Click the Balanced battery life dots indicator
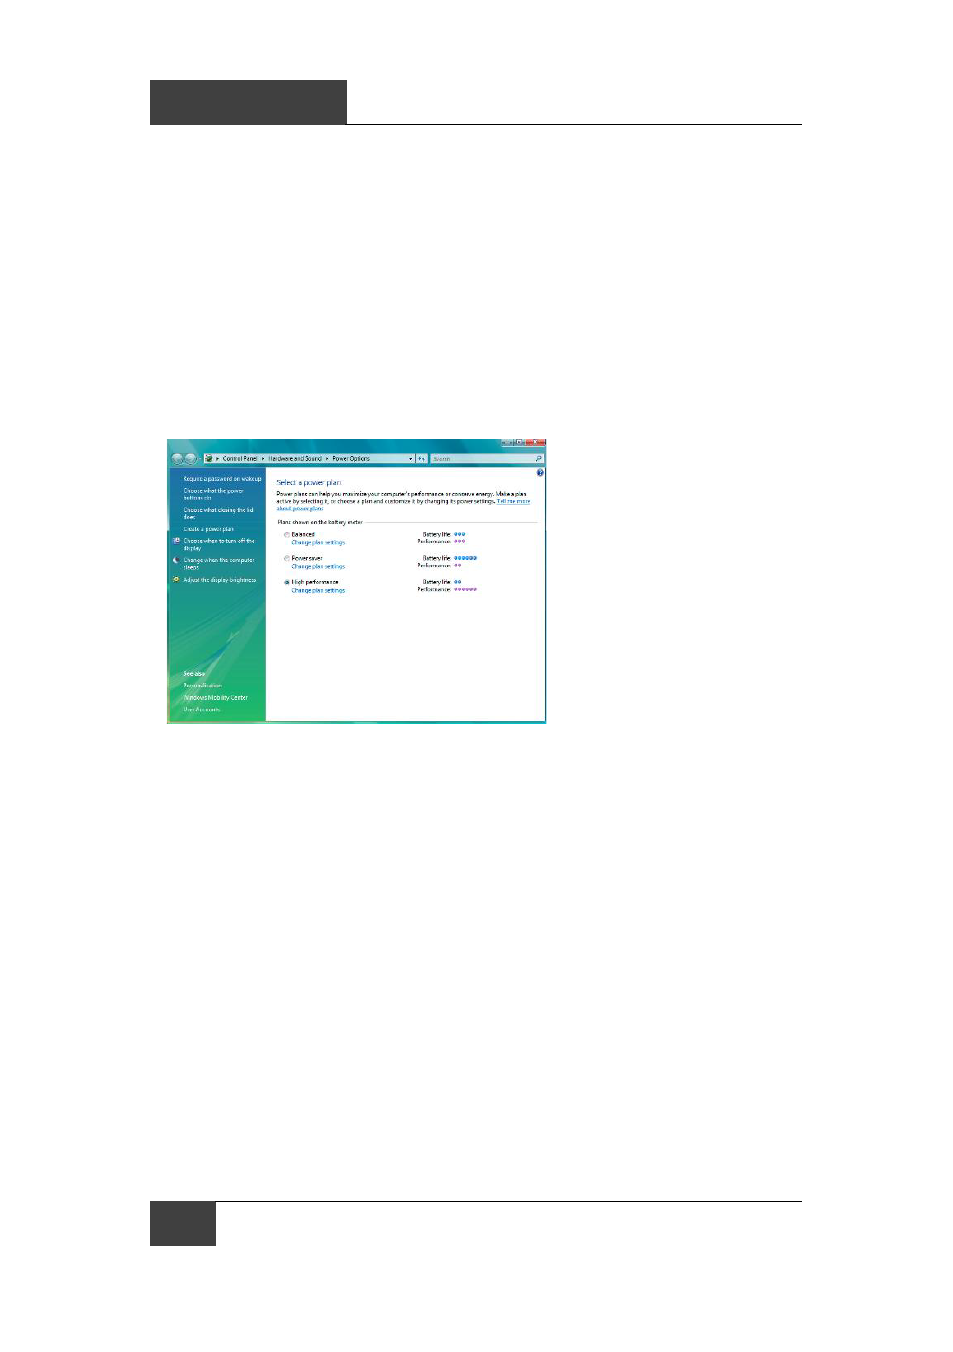 point(459,535)
